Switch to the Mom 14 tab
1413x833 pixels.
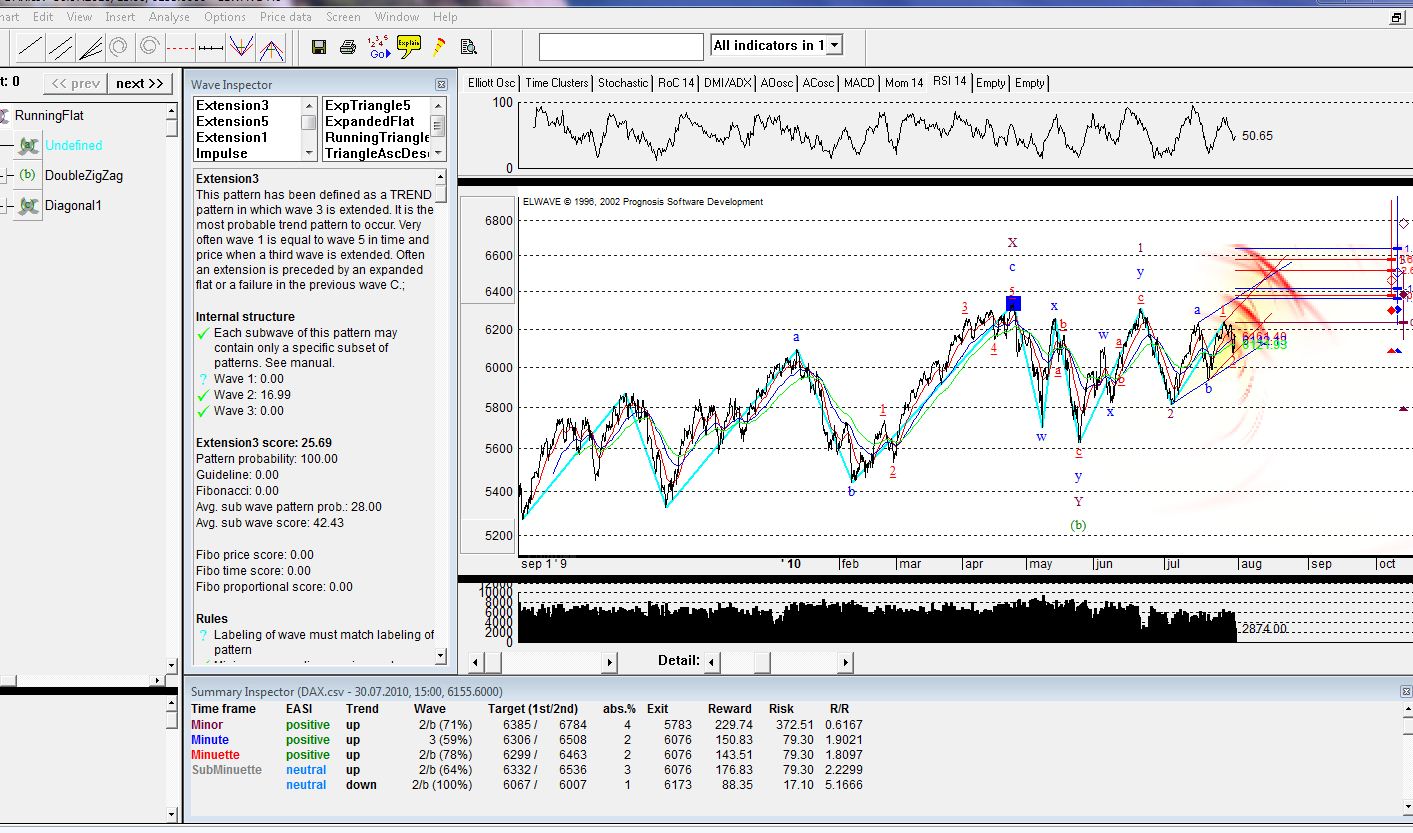[904, 83]
